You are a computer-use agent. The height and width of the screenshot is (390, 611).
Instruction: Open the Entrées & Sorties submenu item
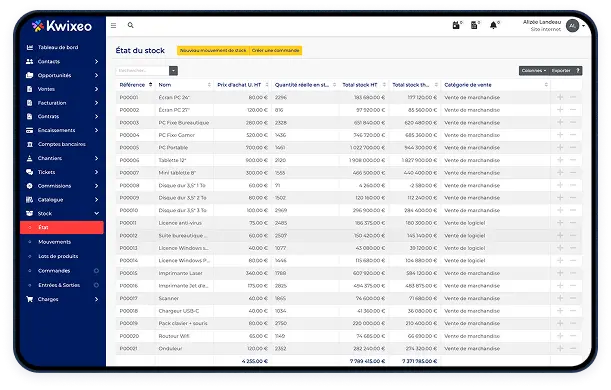(59, 285)
